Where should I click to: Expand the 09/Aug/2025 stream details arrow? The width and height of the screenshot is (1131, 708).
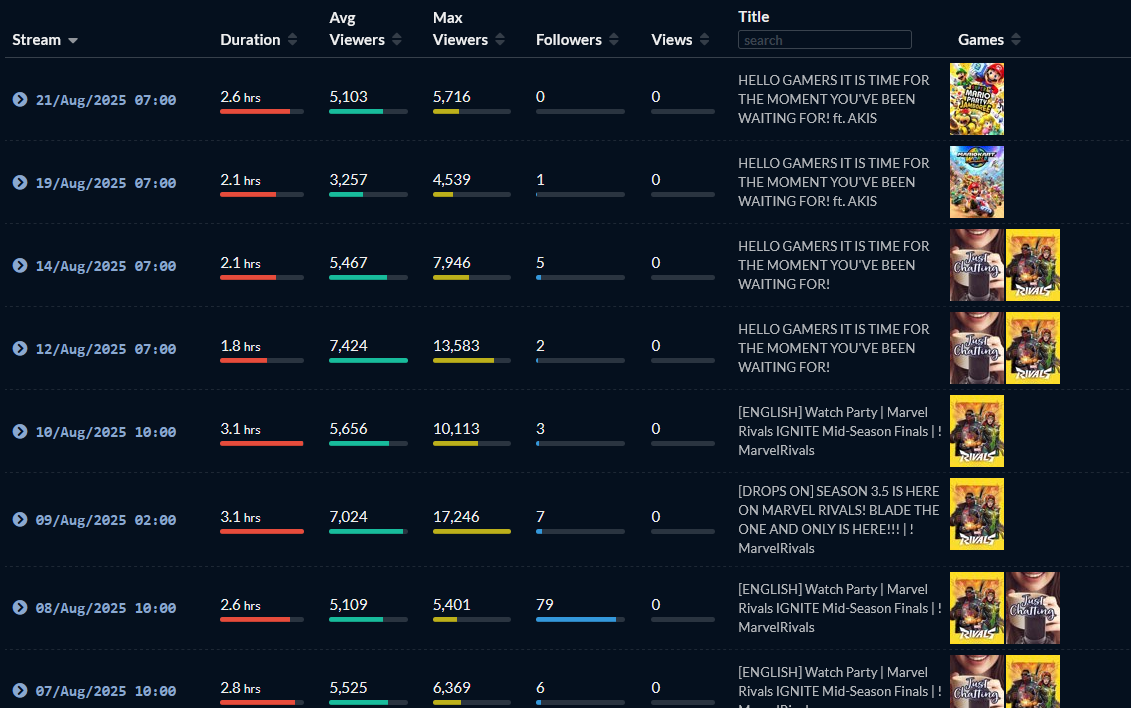click(20, 519)
